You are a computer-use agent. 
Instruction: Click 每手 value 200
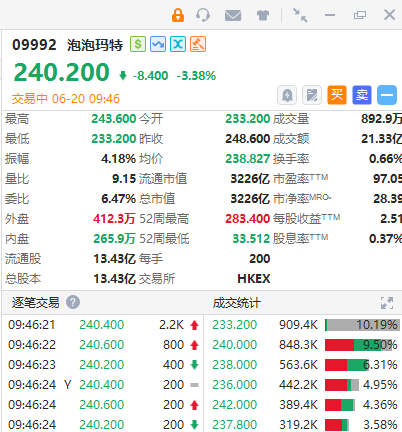[260, 259]
